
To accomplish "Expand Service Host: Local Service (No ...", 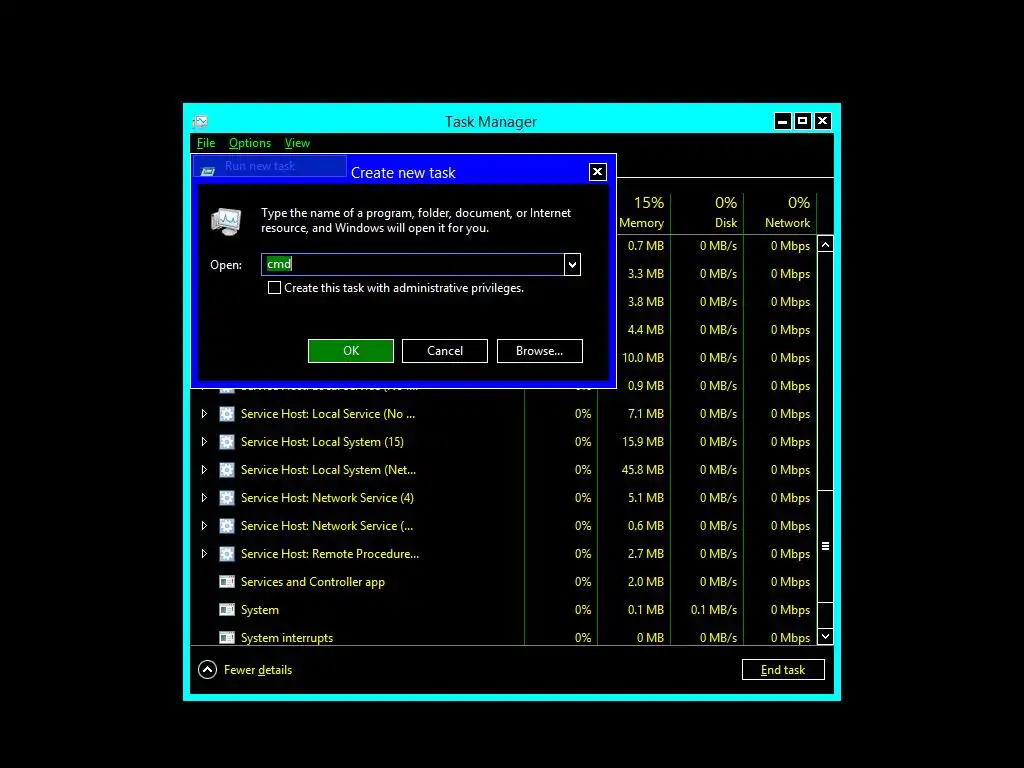I will pyautogui.click(x=204, y=414).
